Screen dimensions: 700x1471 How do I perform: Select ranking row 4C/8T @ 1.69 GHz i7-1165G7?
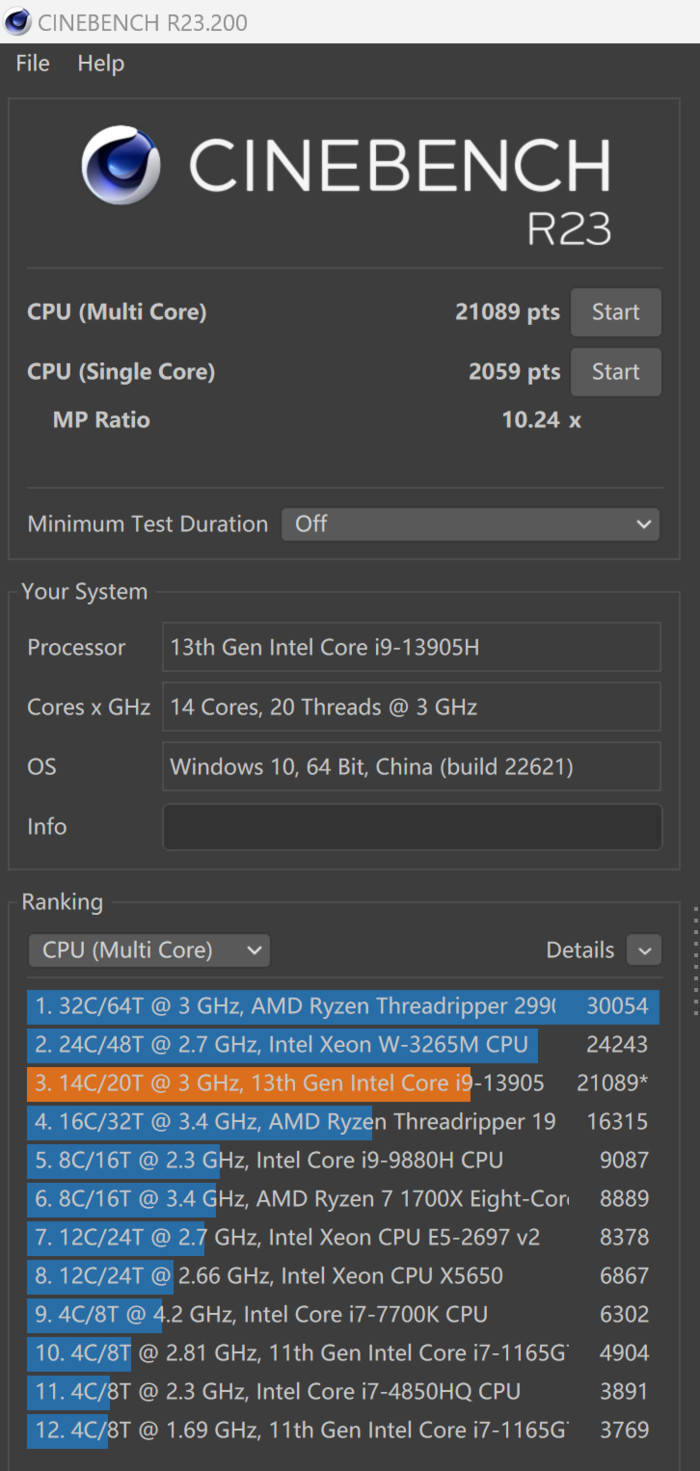[343, 1430]
